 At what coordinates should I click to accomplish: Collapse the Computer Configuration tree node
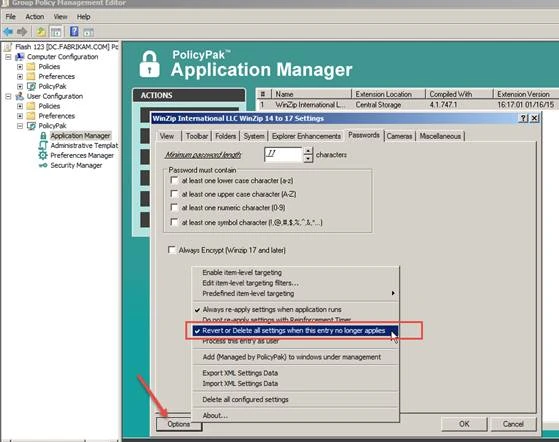click(x=8, y=57)
